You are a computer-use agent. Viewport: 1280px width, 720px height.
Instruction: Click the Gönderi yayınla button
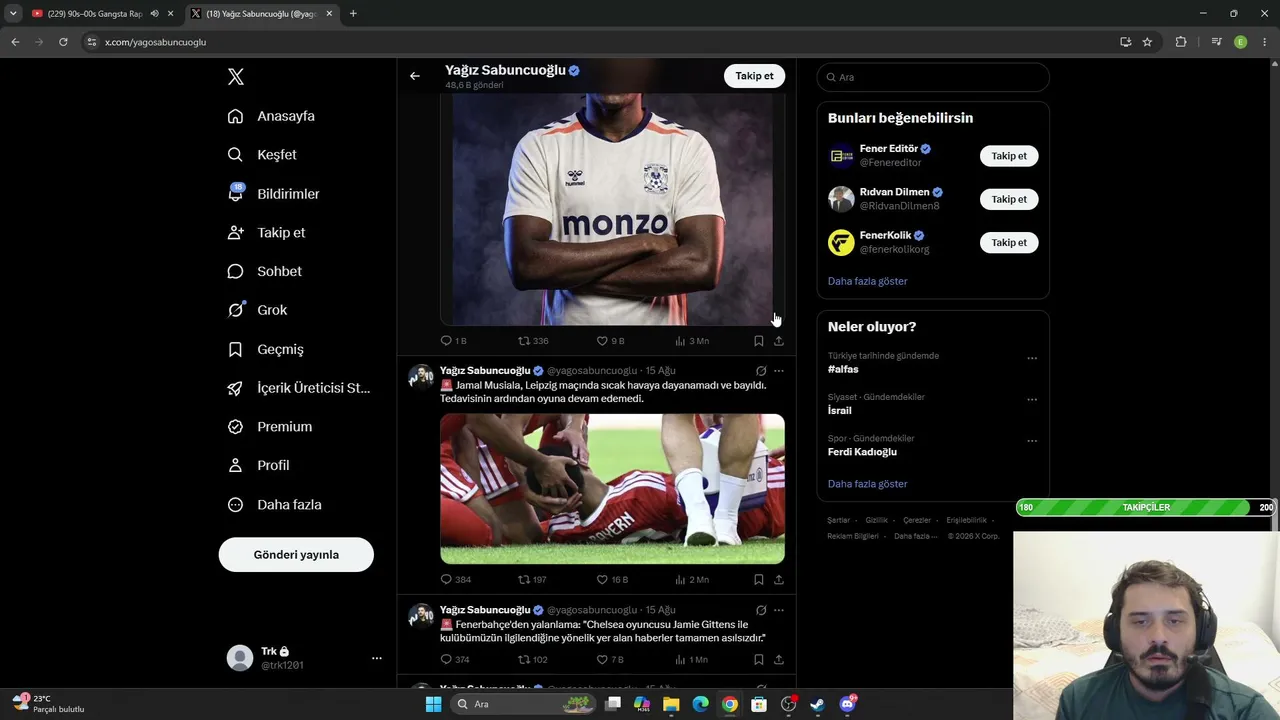click(296, 555)
